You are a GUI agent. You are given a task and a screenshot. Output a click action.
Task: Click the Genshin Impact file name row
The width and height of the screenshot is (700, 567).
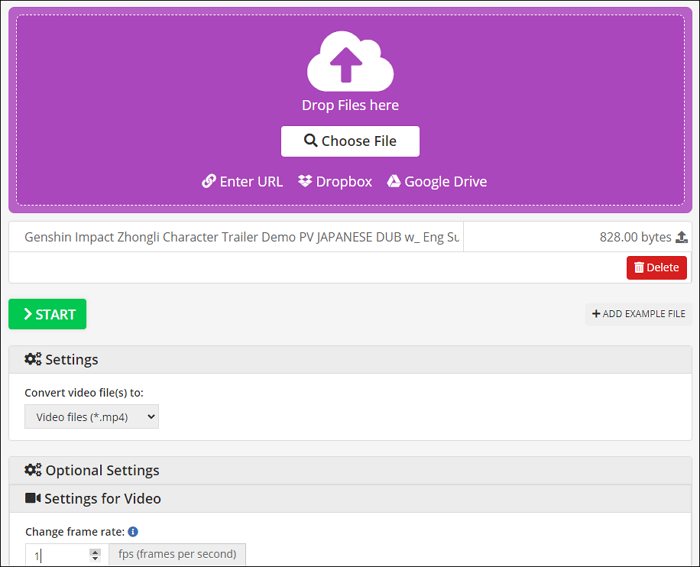[x=241, y=237]
